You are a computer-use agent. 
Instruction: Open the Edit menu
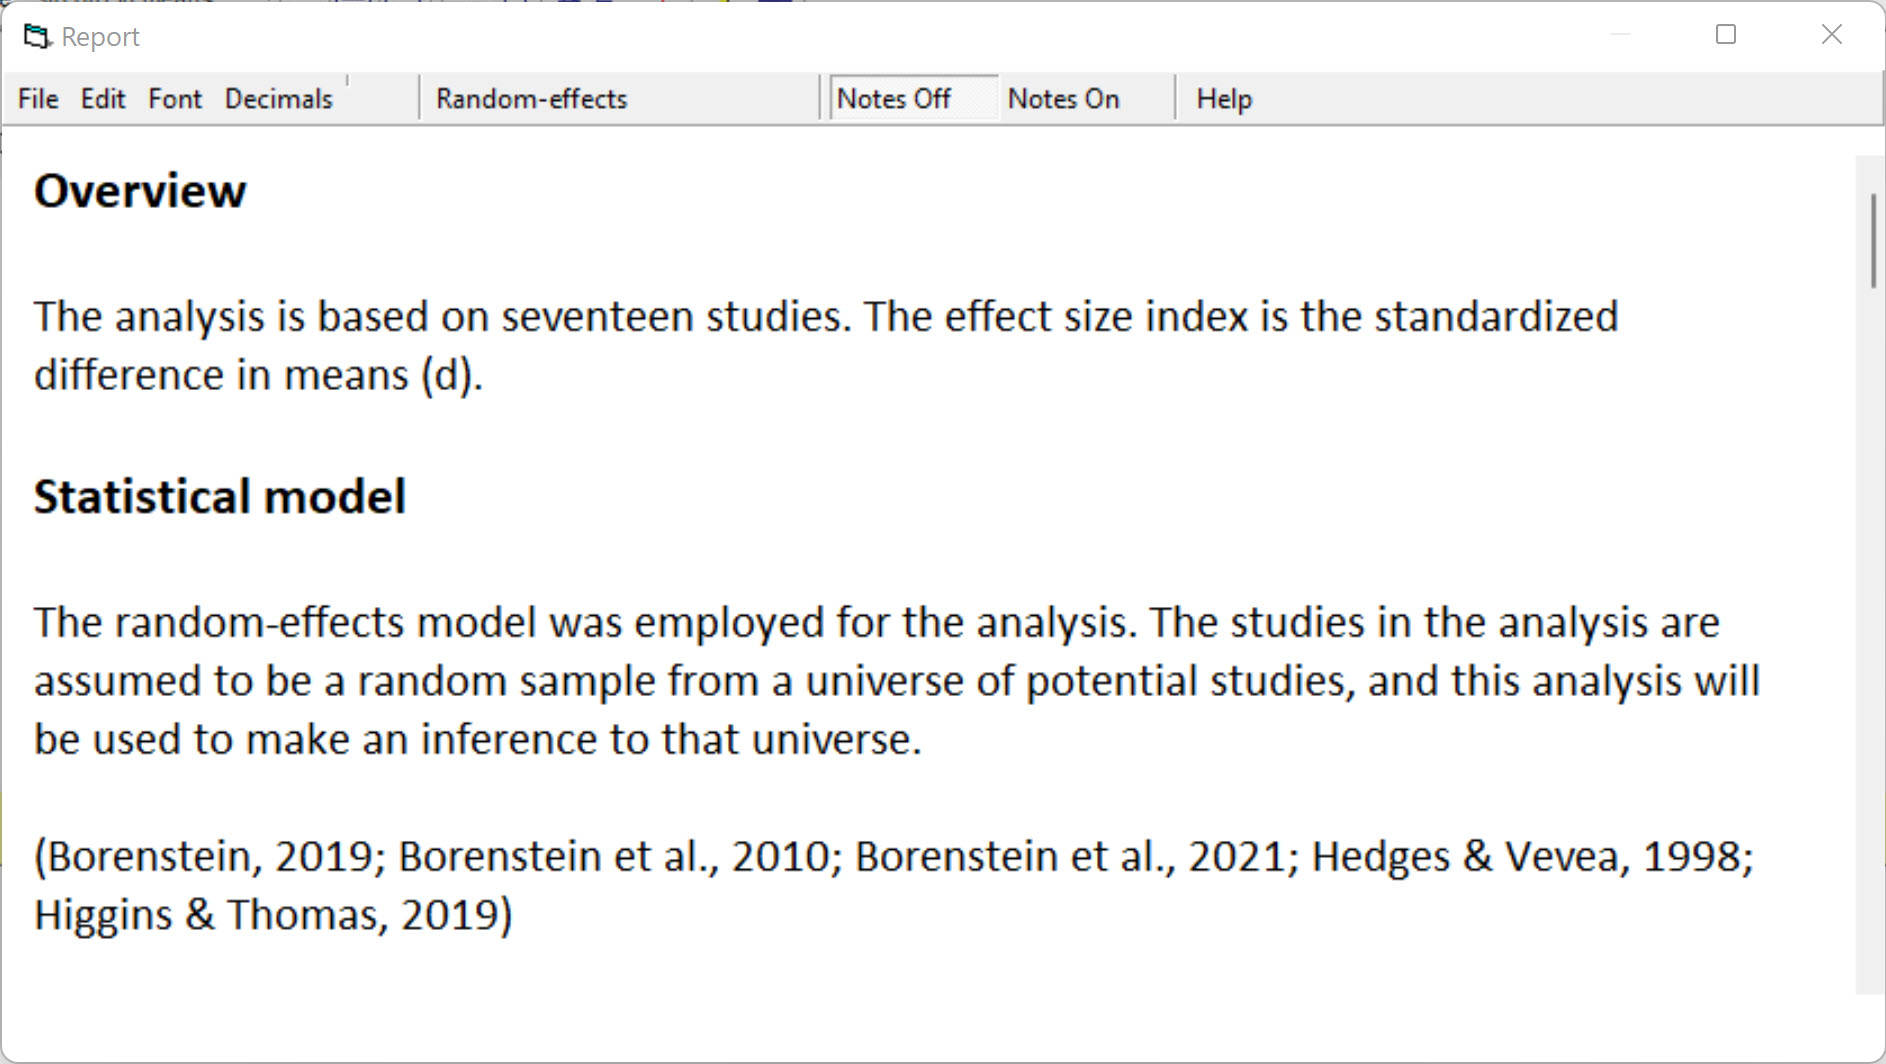click(x=102, y=99)
